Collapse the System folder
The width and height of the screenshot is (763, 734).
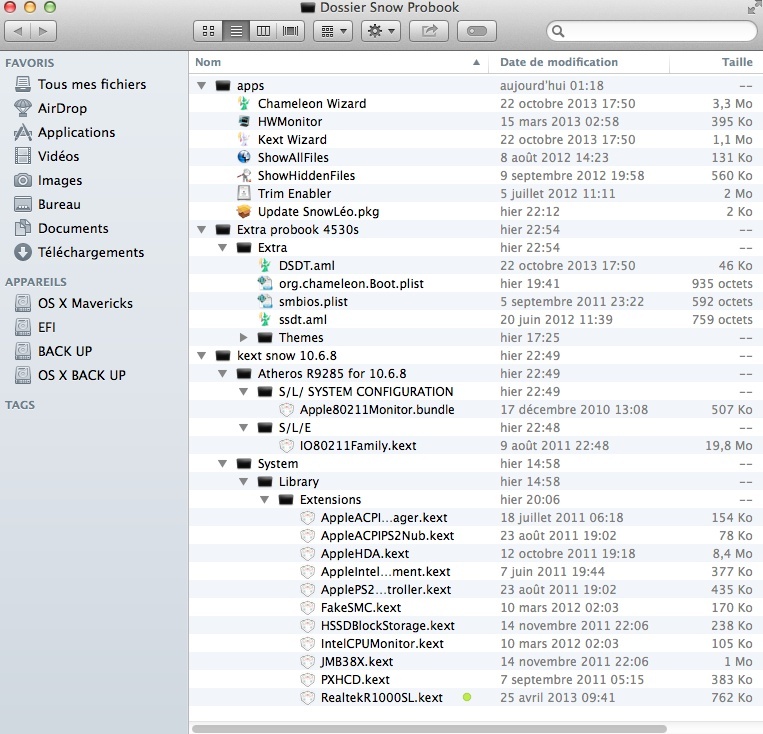tap(222, 464)
